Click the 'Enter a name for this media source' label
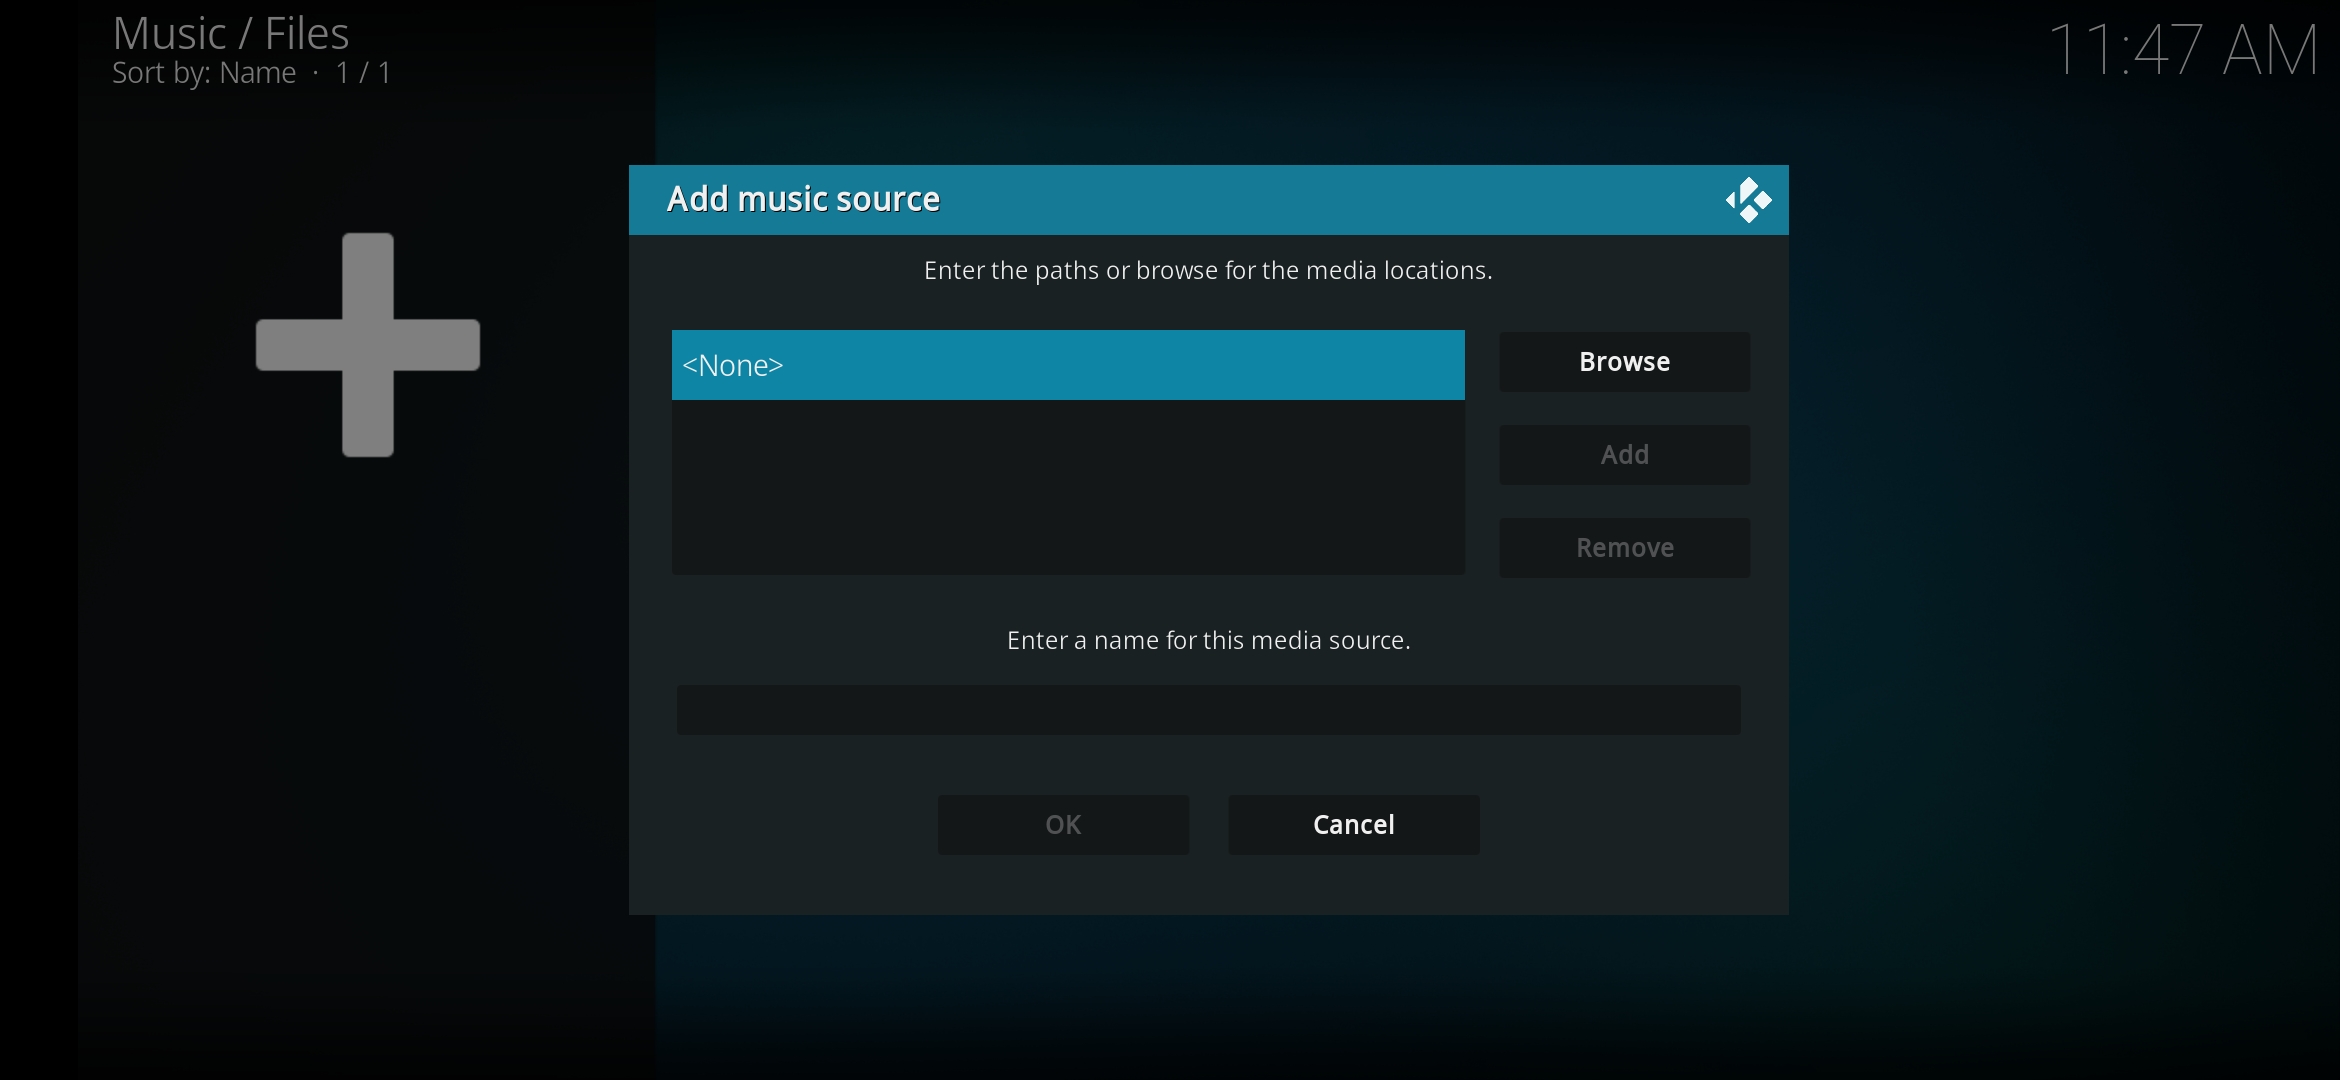 pyautogui.click(x=1208, y=640)
